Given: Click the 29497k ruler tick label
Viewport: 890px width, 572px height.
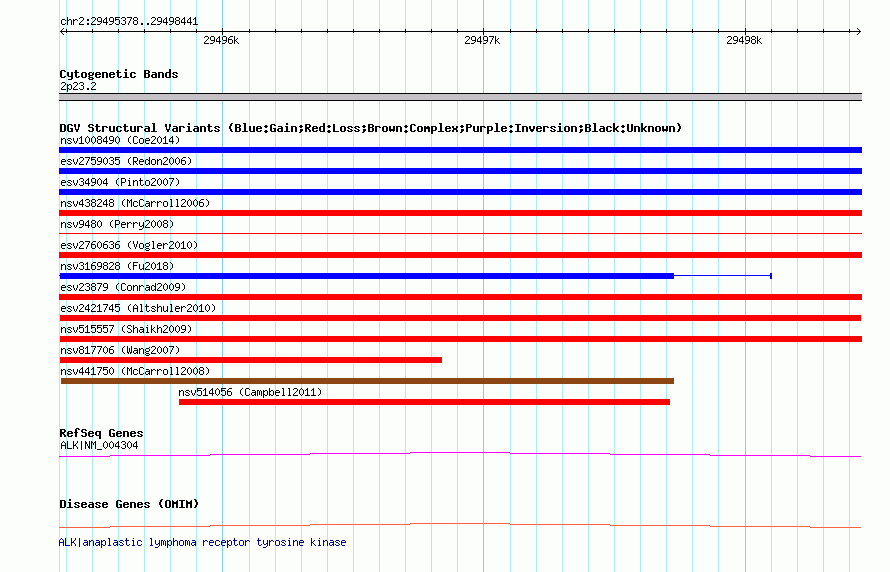Looking at the screenshot, I should click(x=482, y=40).
